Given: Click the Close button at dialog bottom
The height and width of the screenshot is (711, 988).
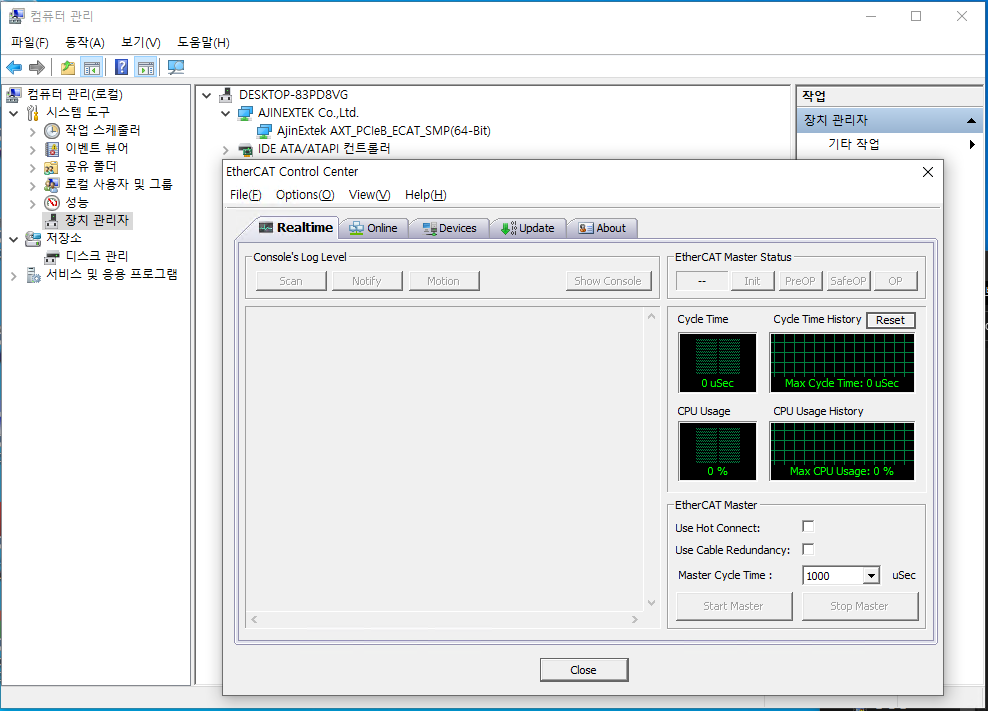Looking at the screenshot, I should click(583, 670).
